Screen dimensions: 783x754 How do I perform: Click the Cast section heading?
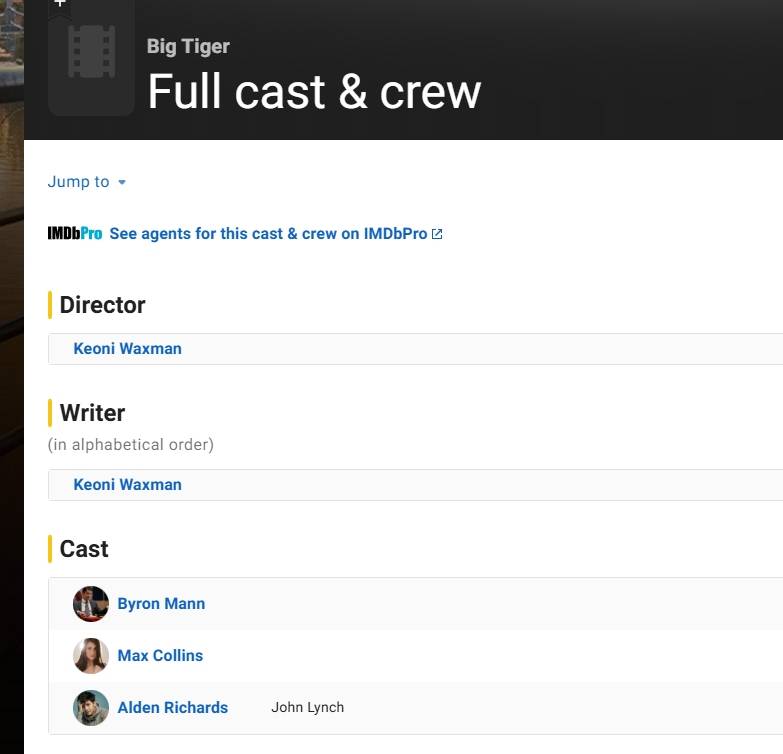[x=84, y=549]
